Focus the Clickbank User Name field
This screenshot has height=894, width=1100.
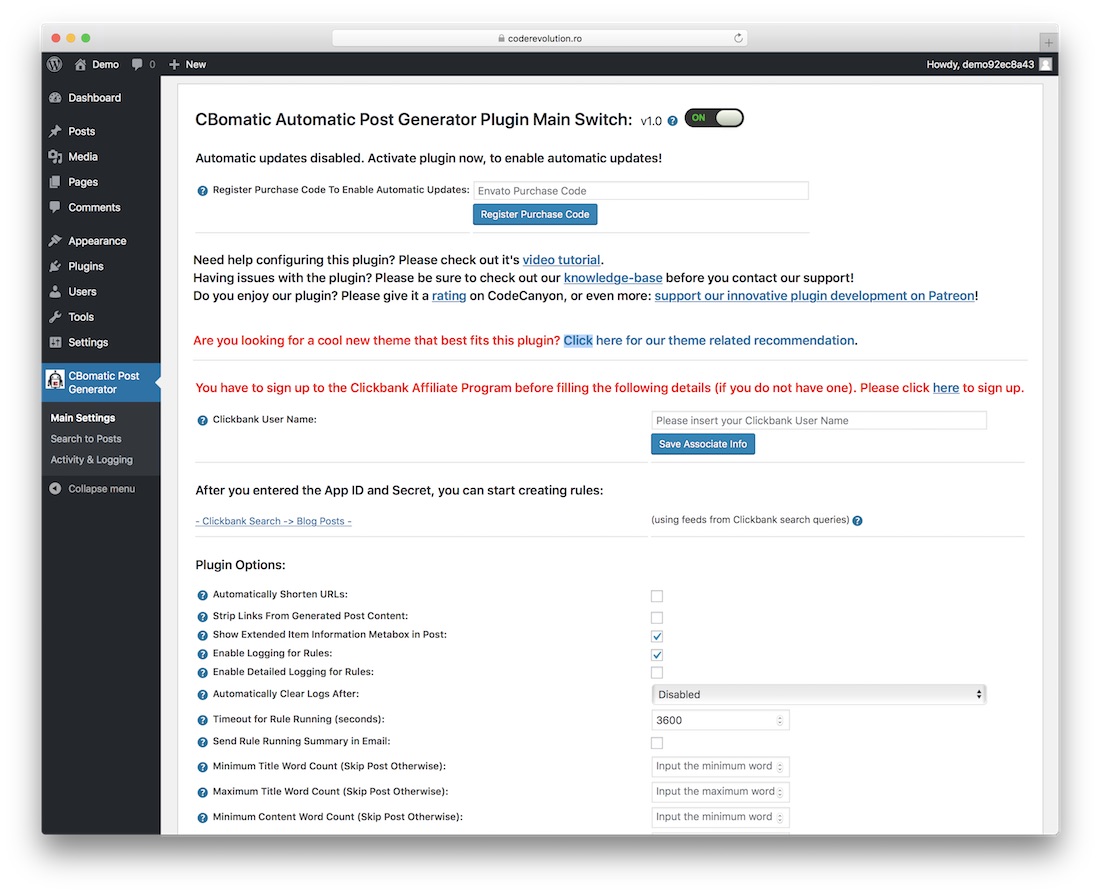[819, 420]
